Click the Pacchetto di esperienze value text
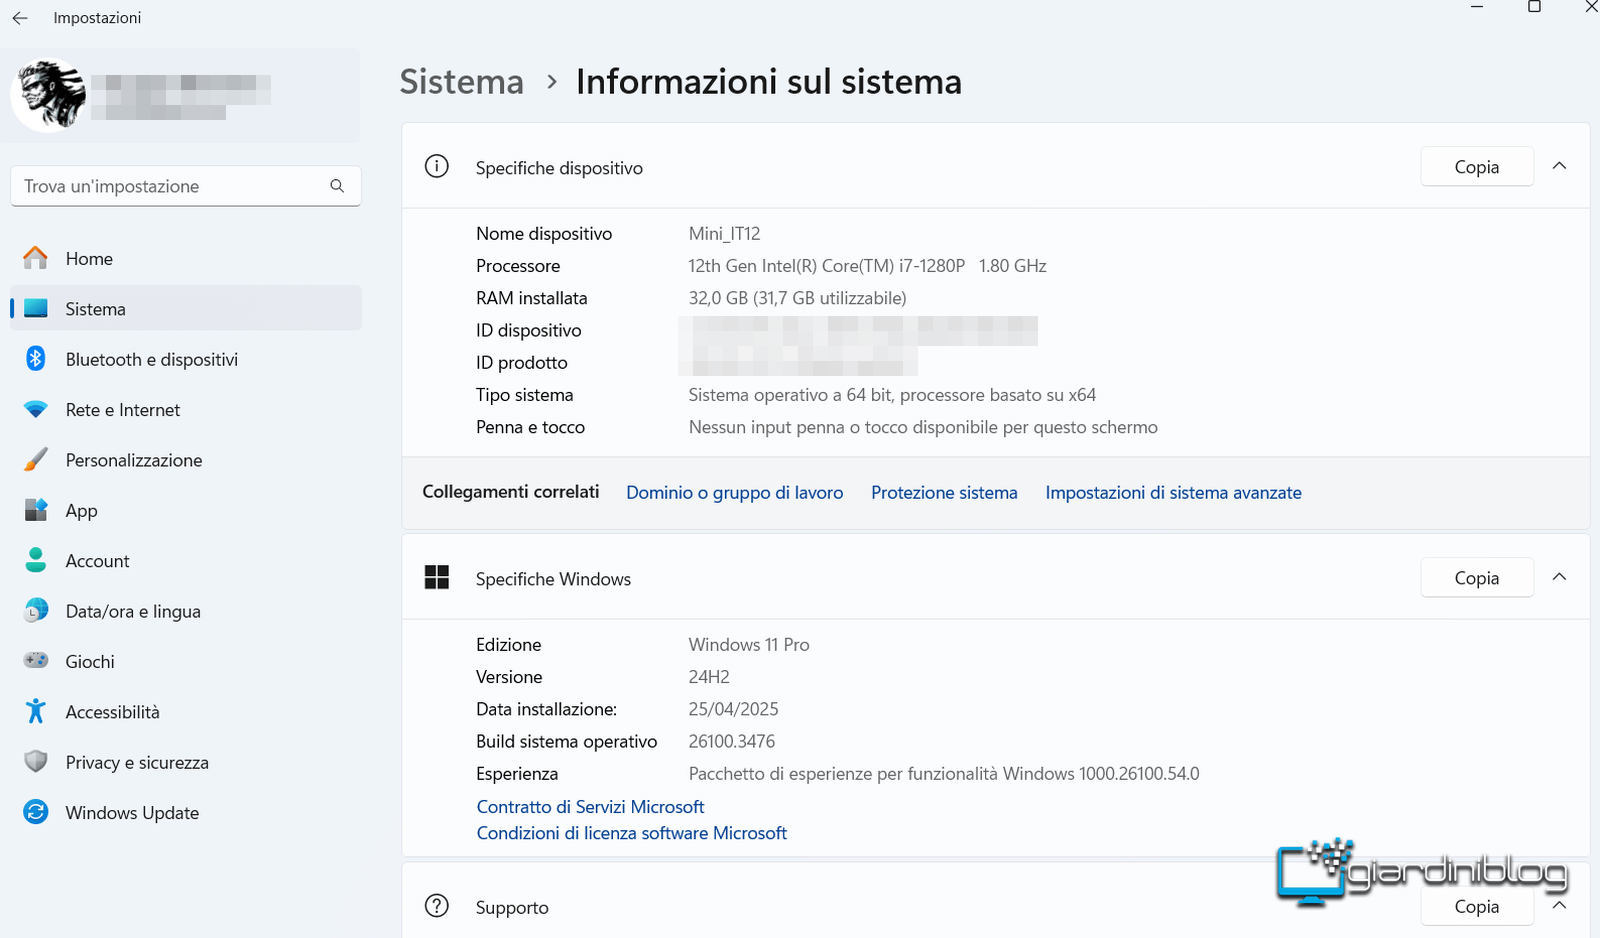The width and height of the screenshot is (1600, 938). pyautogui.click(x=944, y=774)
